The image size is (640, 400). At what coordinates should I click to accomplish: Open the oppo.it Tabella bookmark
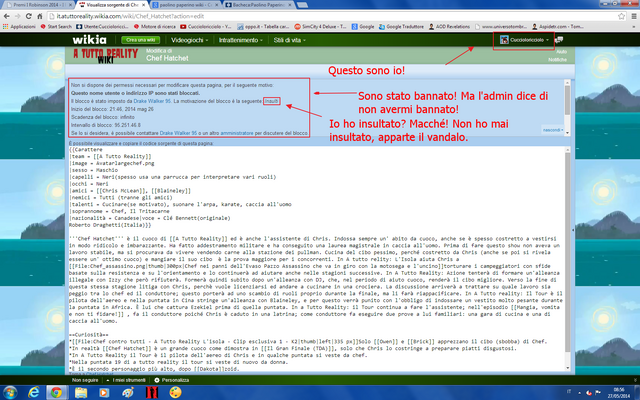coord(263,27)
